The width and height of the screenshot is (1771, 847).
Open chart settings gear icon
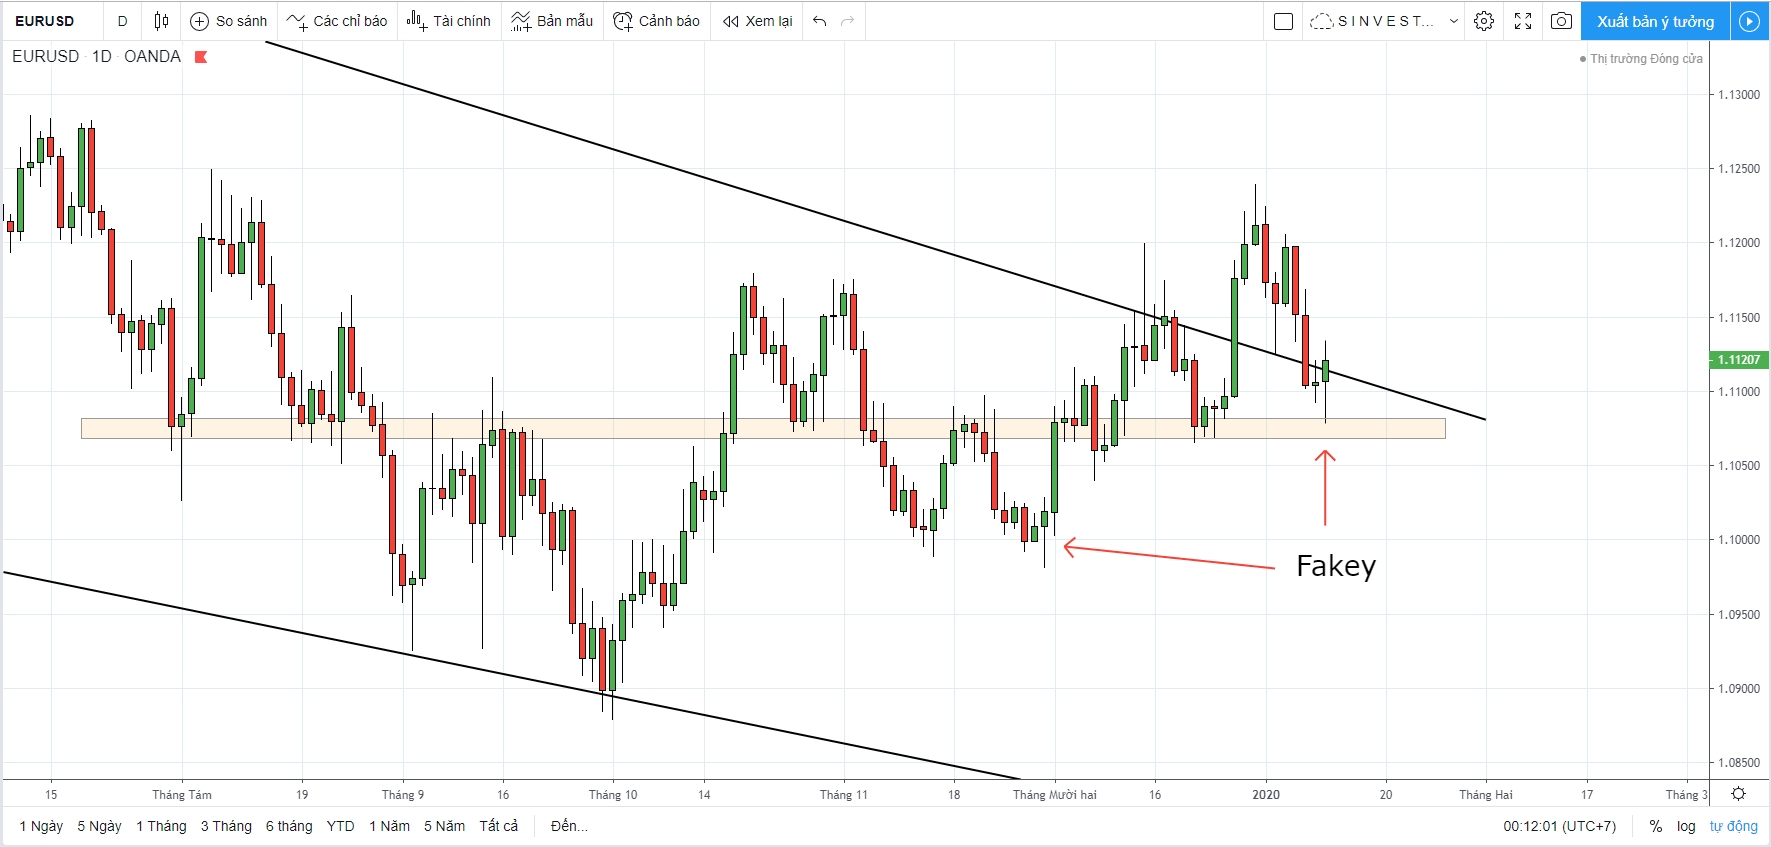tap(1484, 21)
